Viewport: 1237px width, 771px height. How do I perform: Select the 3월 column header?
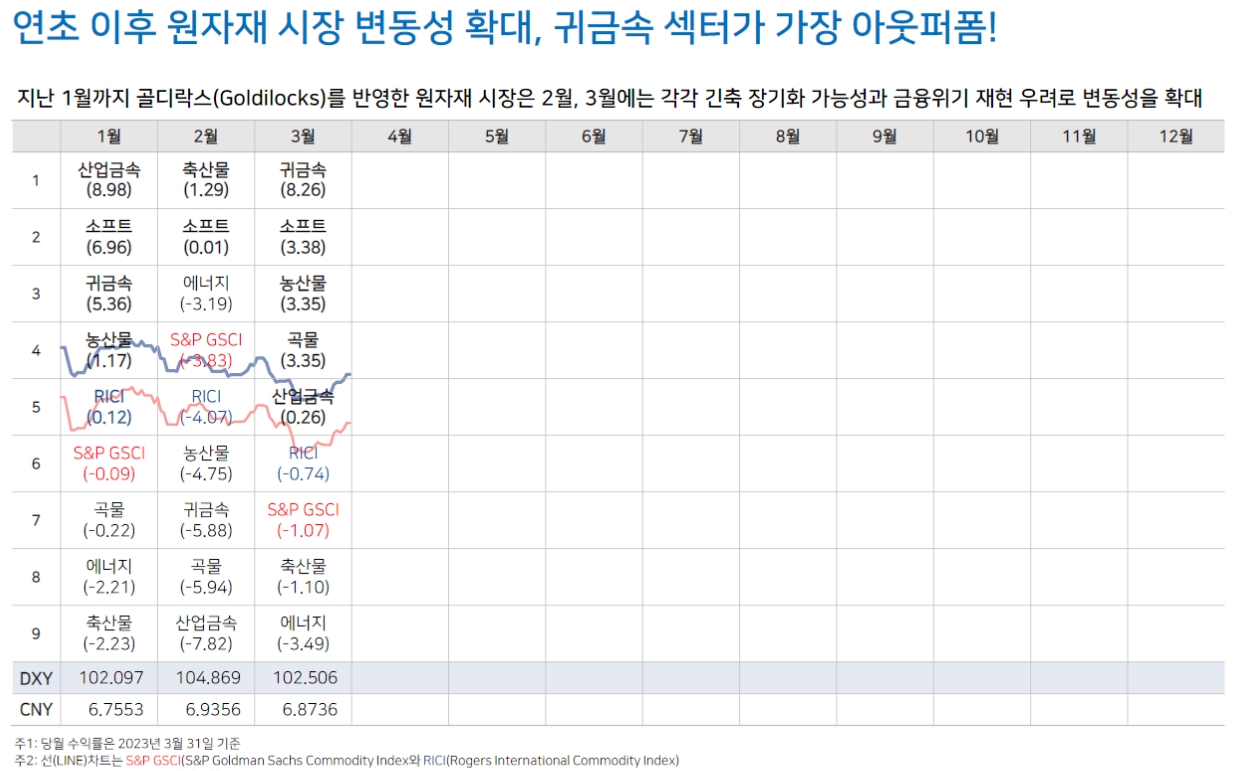(x=301, y=135)
